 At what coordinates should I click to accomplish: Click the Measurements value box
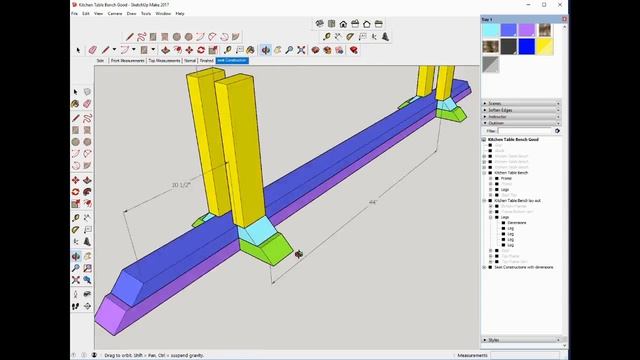tap(525, 356)
